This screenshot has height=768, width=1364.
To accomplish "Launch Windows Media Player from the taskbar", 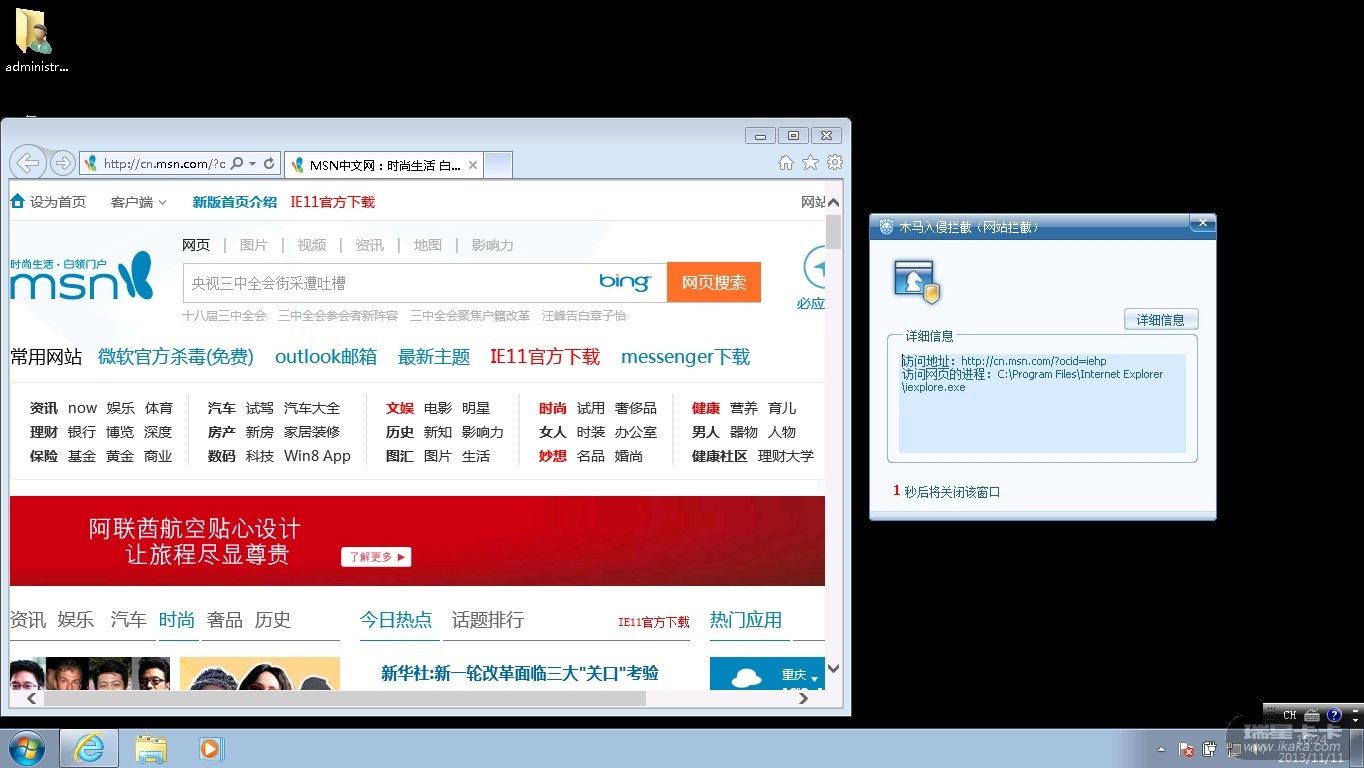I will click(211, 748).
